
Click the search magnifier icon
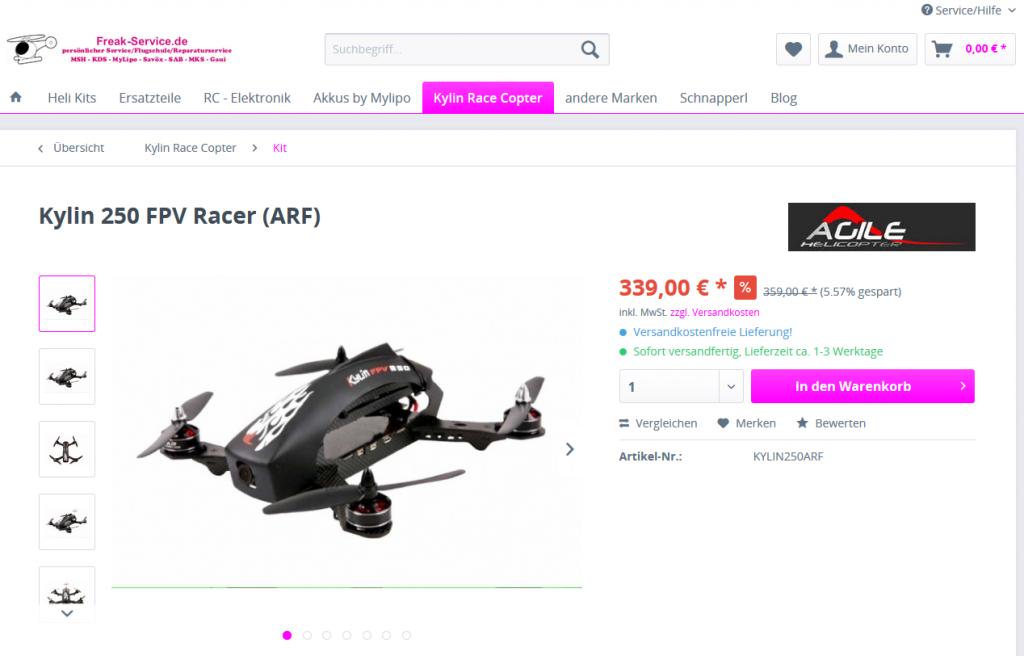(x=590, y=50)
